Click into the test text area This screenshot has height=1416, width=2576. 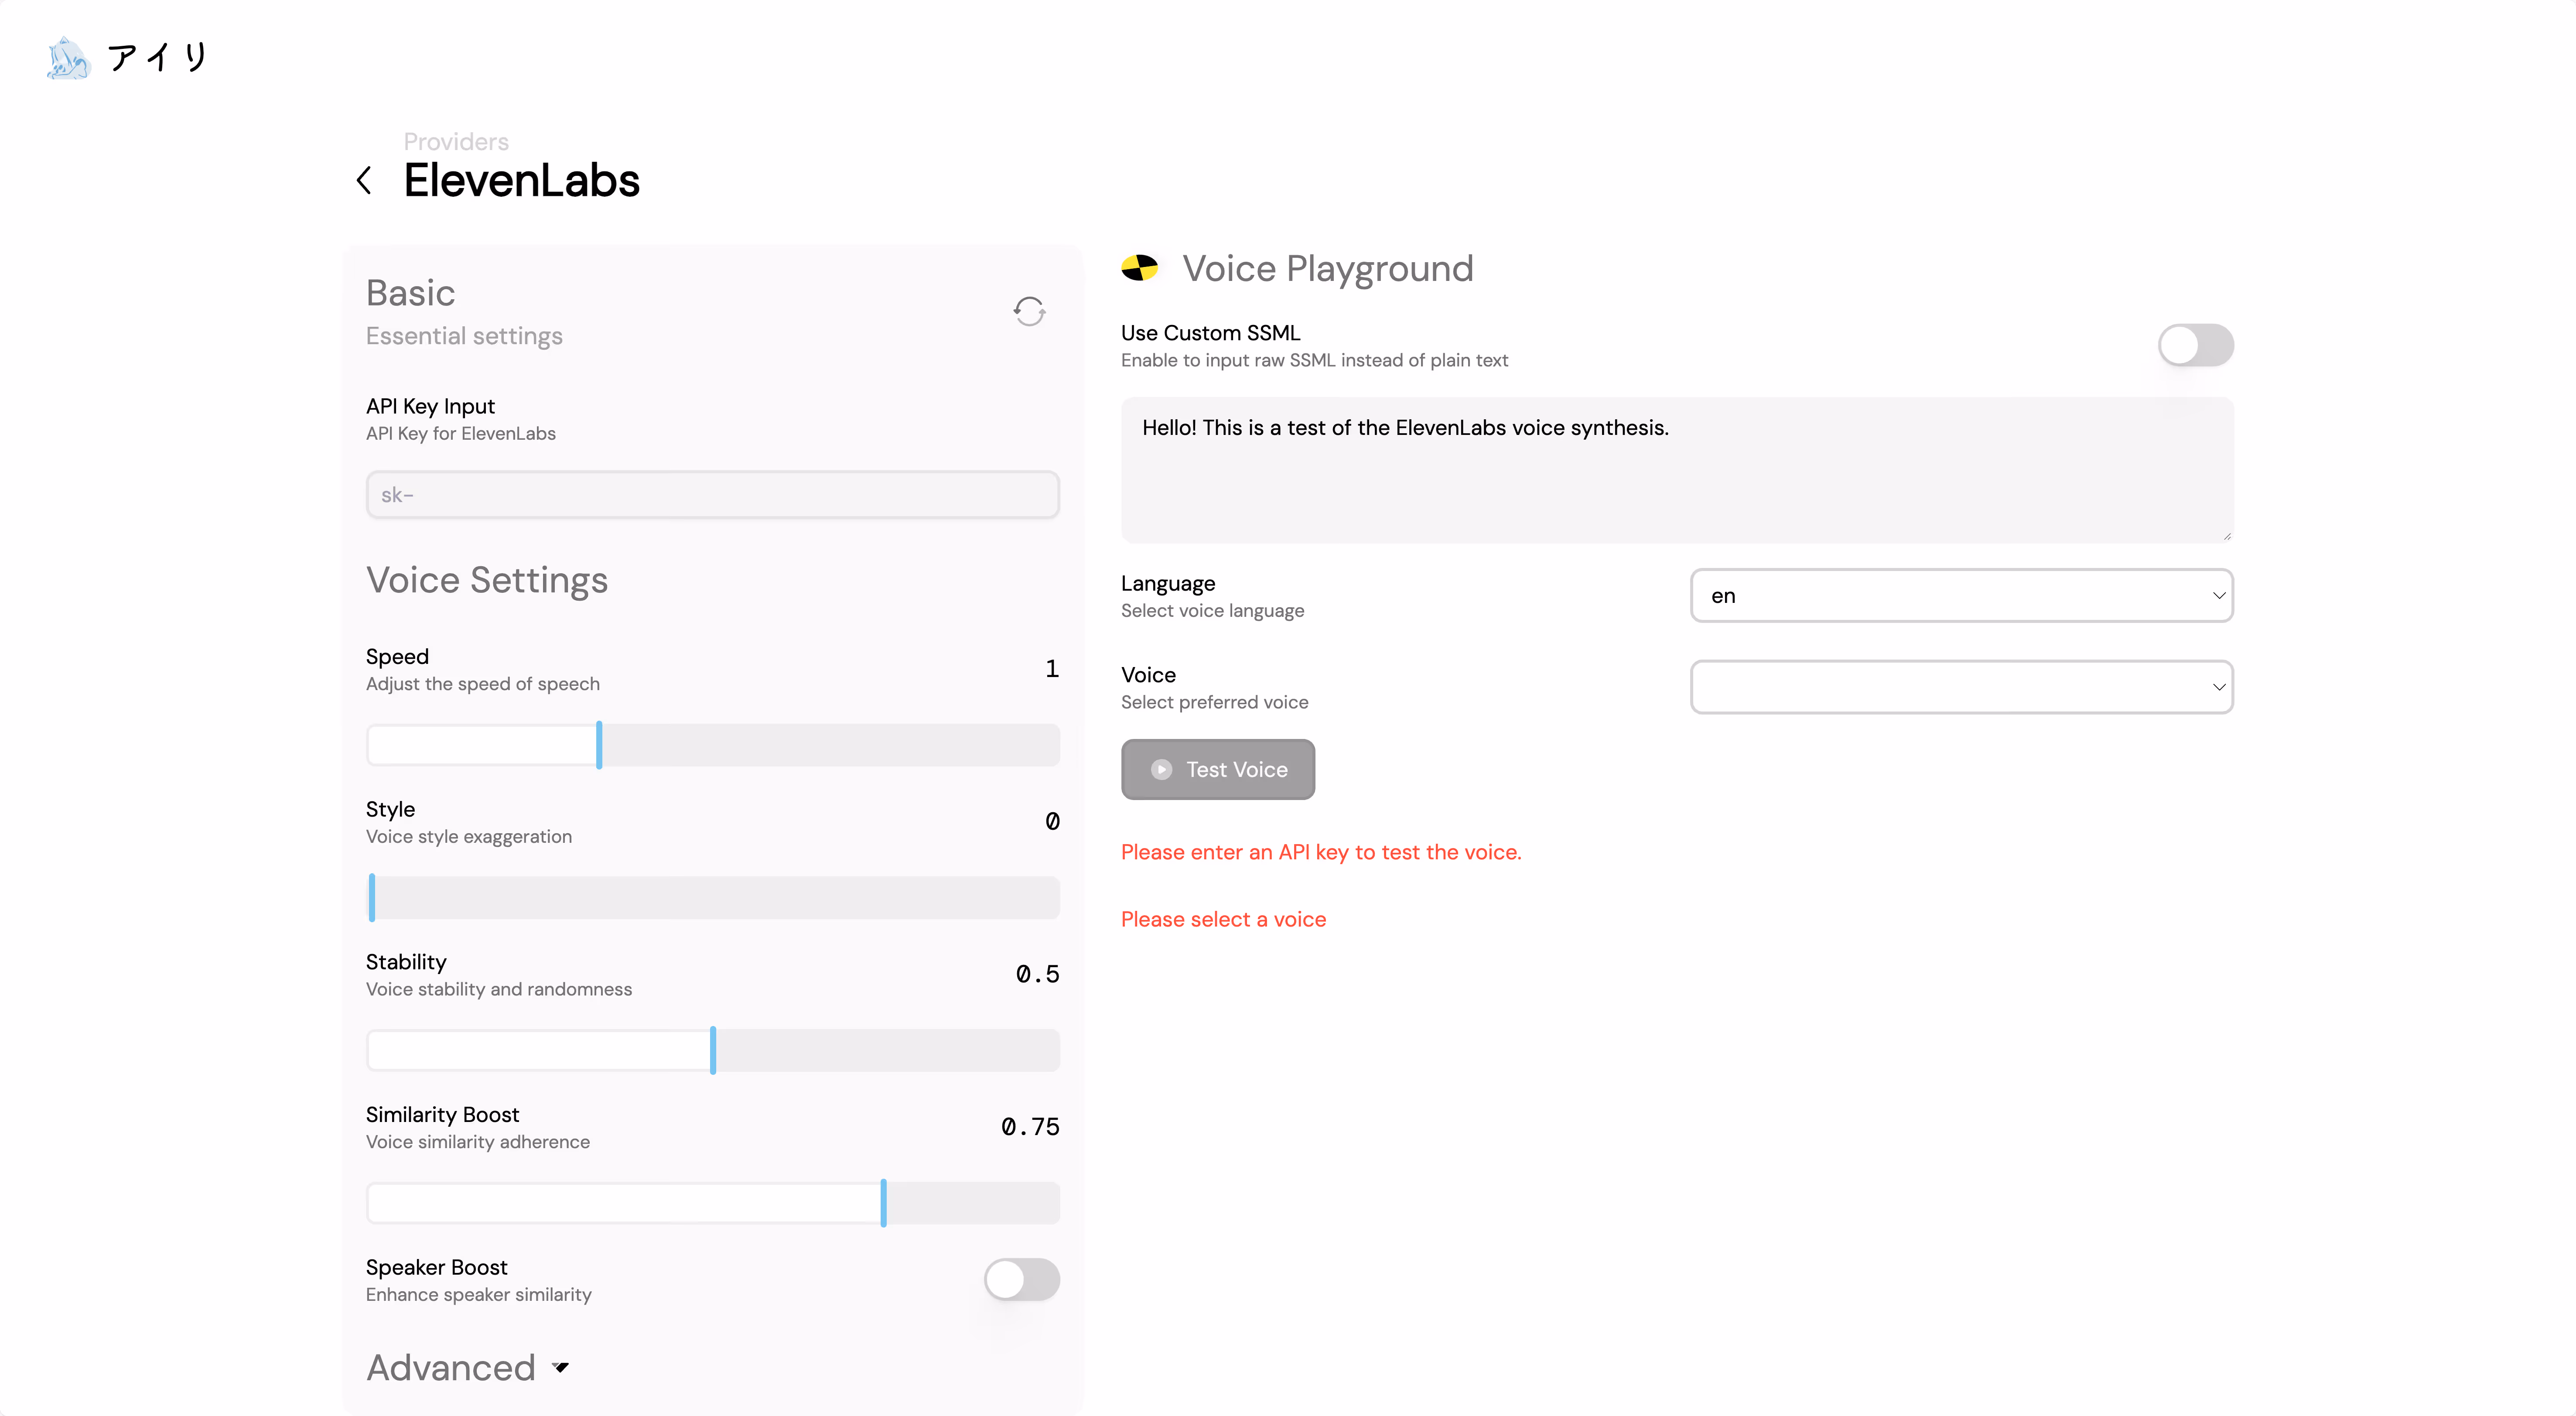coord(1676,470)
